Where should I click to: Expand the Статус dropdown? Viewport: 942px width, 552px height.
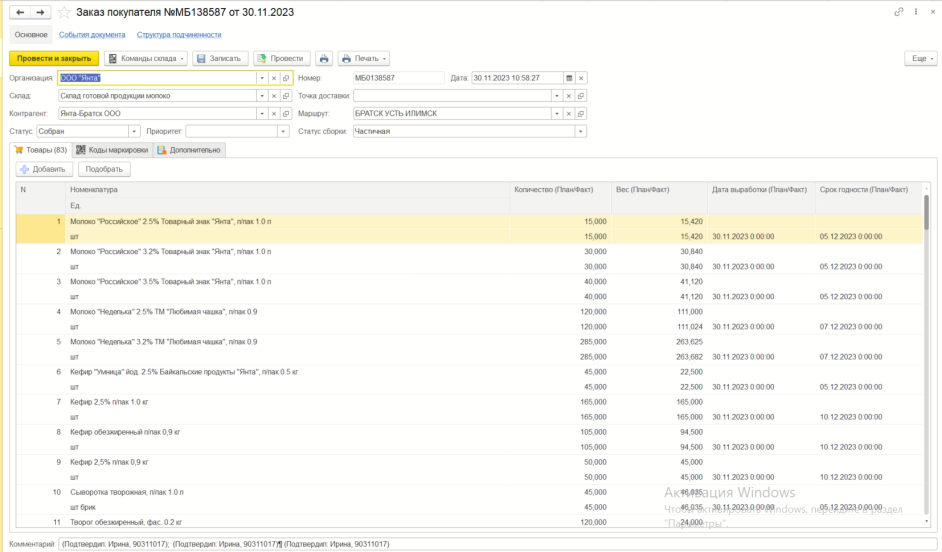(134, 132)
